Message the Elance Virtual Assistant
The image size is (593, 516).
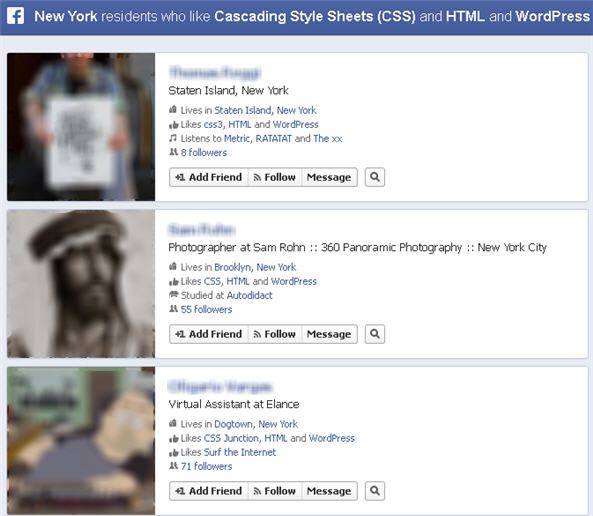pos(329,491)
